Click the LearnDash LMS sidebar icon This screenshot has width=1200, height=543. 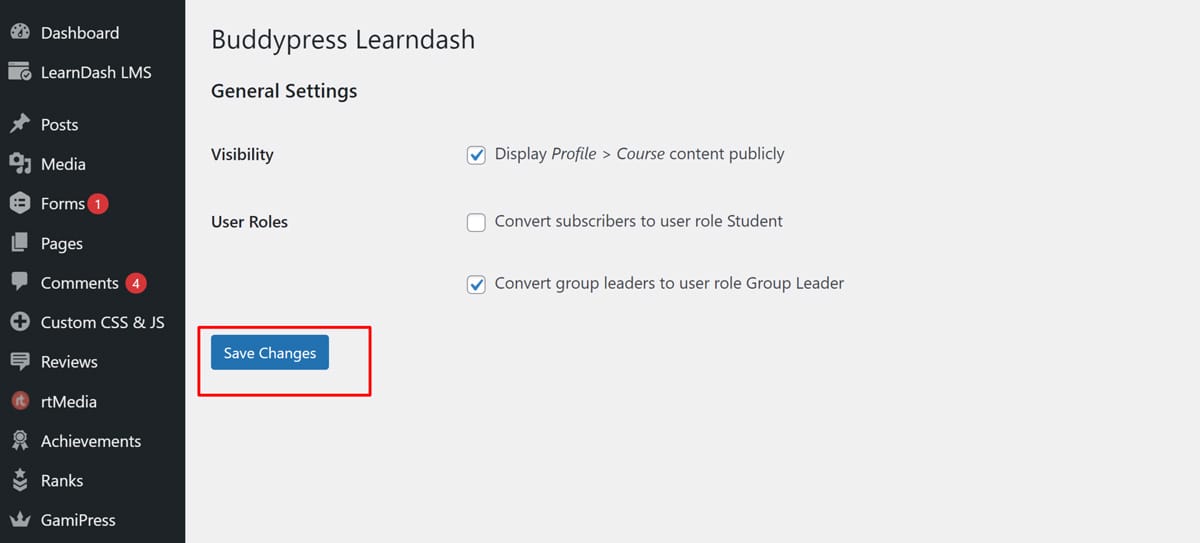[x=19, y=72]
